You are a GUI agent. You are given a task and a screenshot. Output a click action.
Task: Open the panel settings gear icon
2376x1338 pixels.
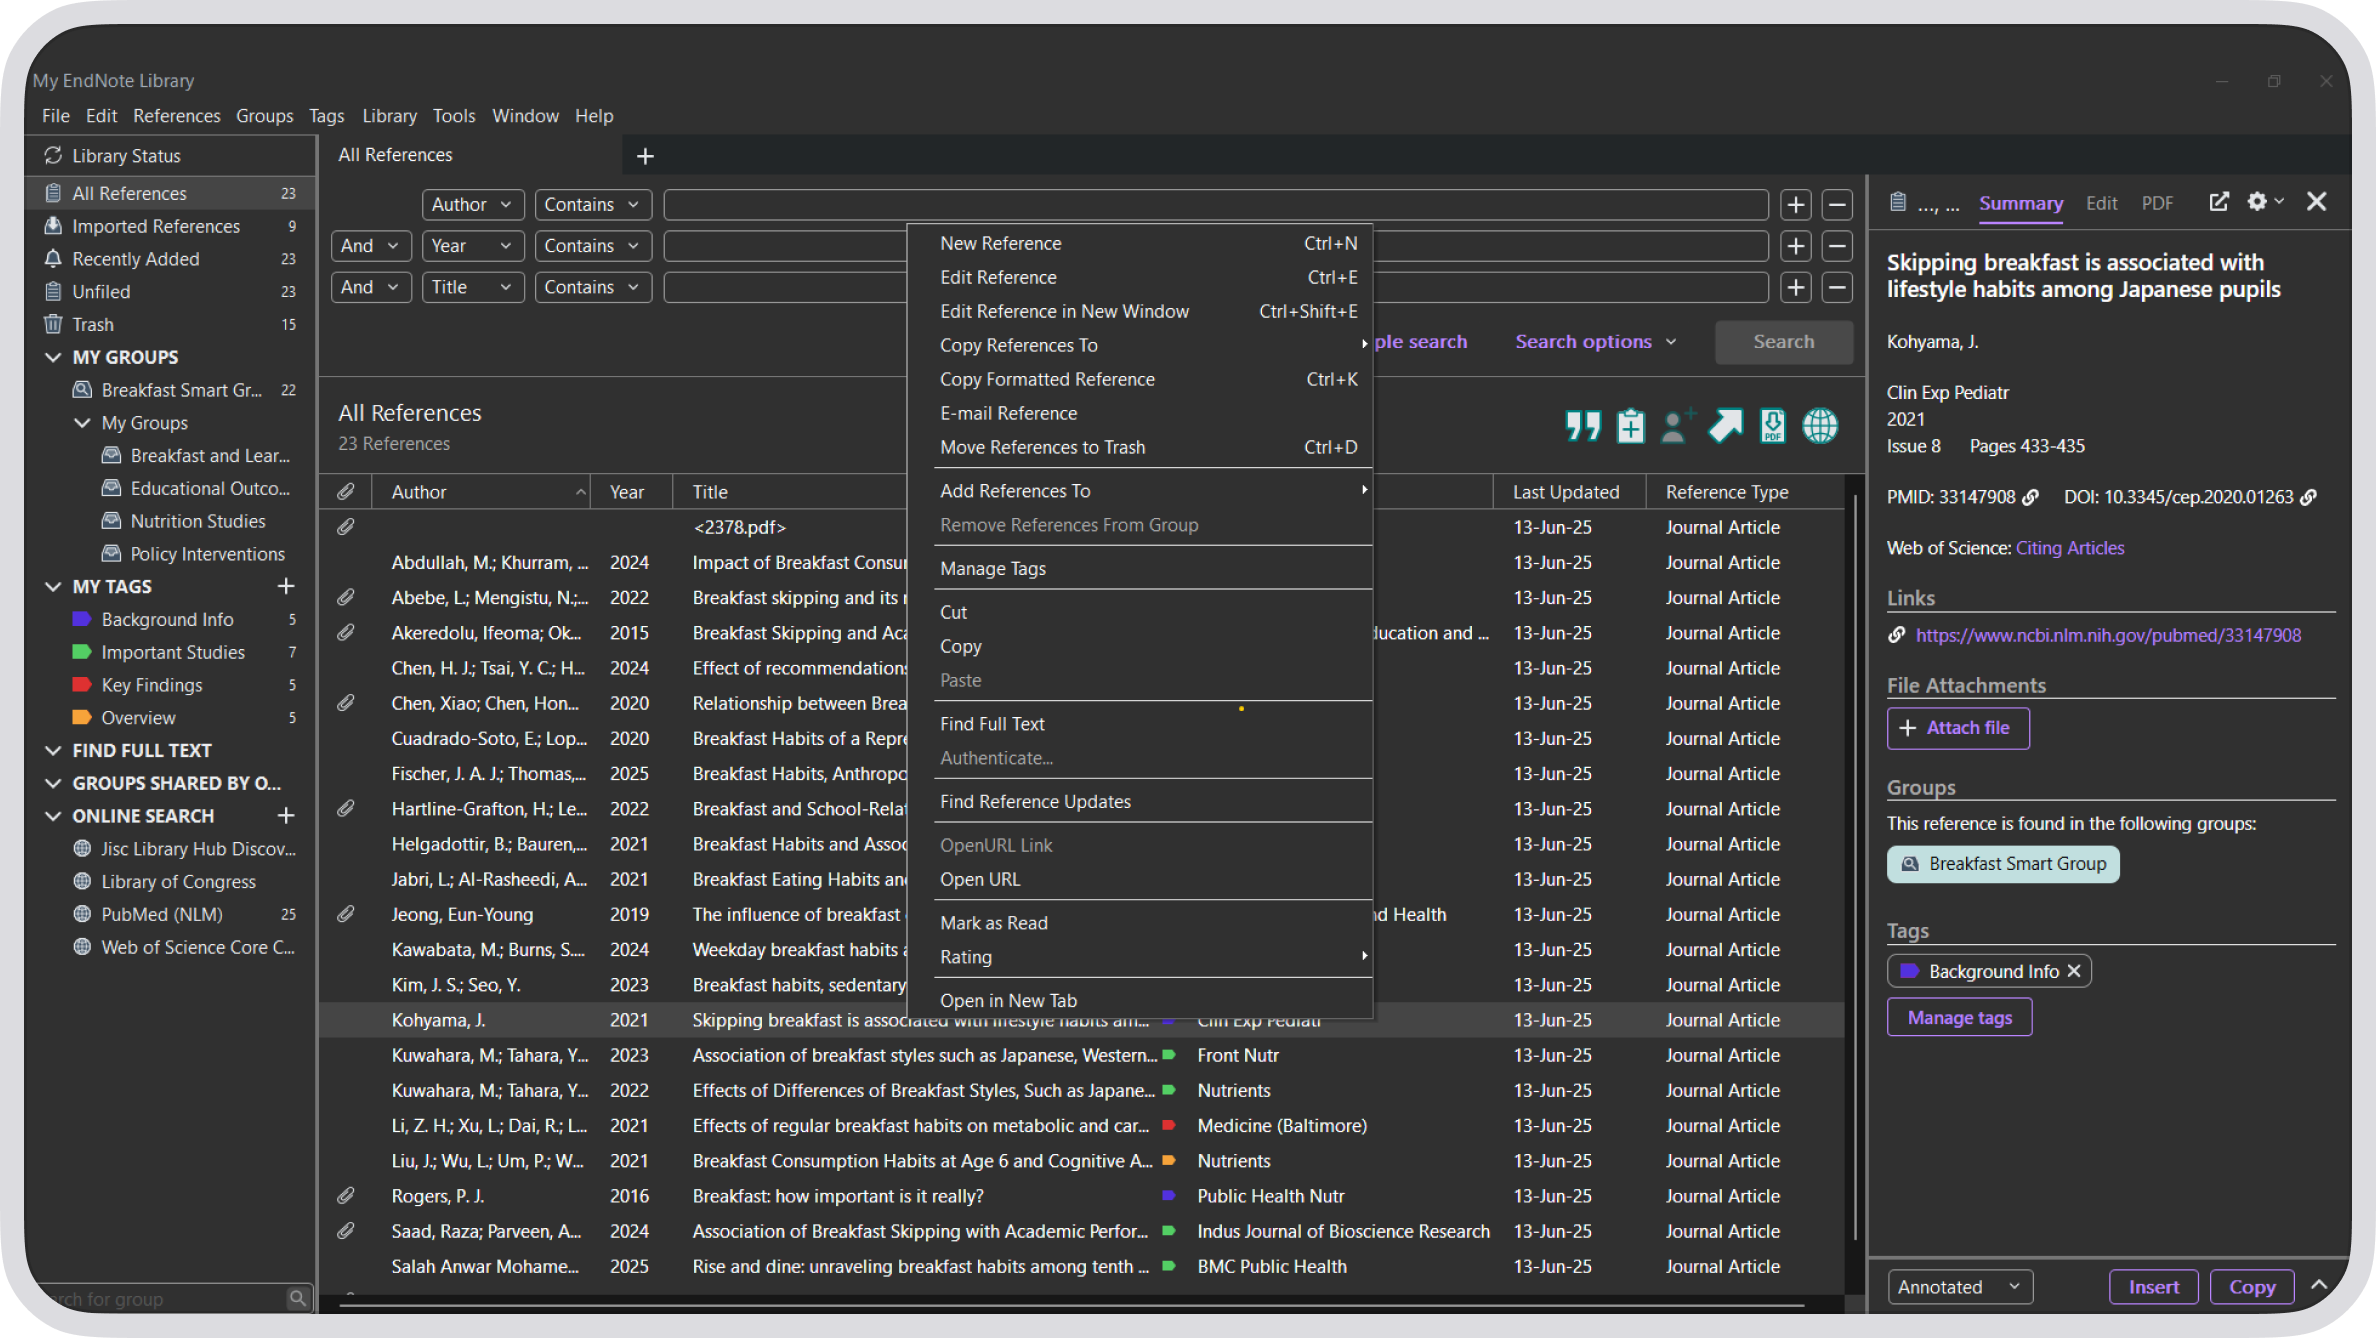coord(2258,202)
